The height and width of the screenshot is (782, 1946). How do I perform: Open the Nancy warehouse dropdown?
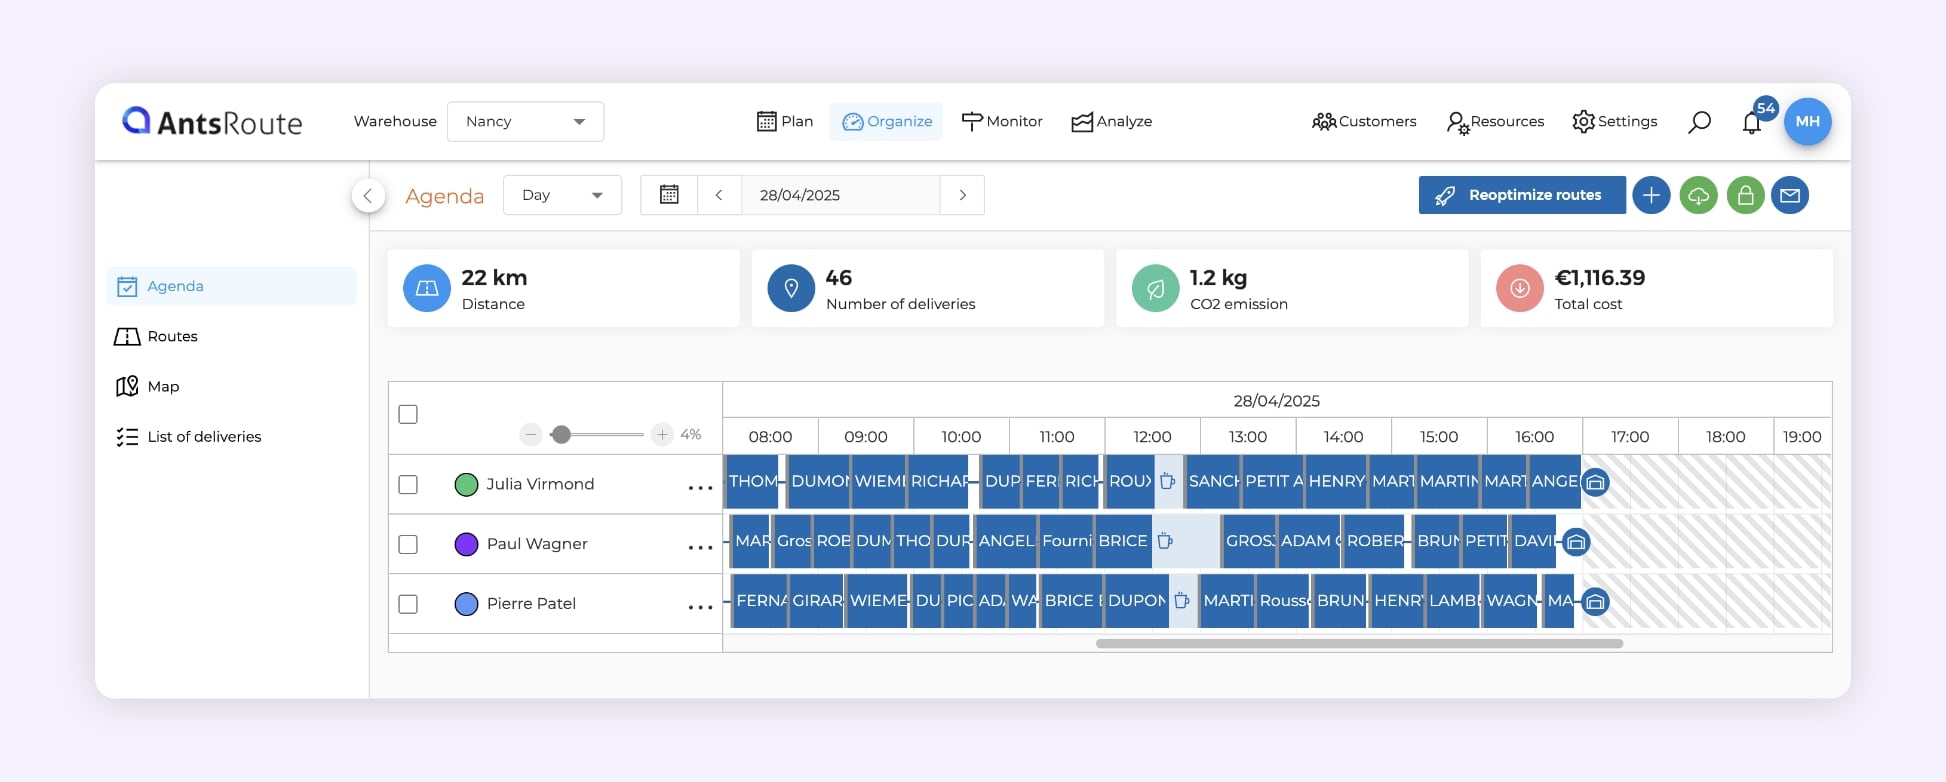pos(525,122)
